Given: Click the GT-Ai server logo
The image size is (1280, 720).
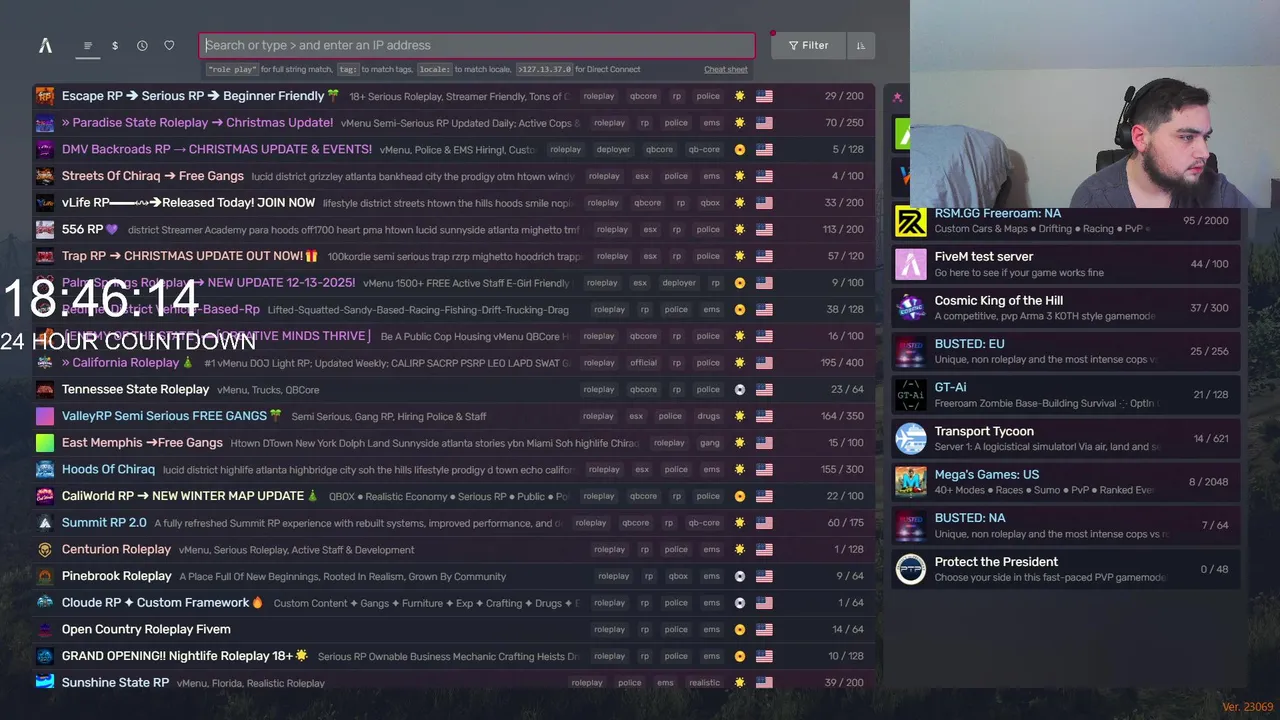Looking at the screenshot, I should [x=911, y=395].
